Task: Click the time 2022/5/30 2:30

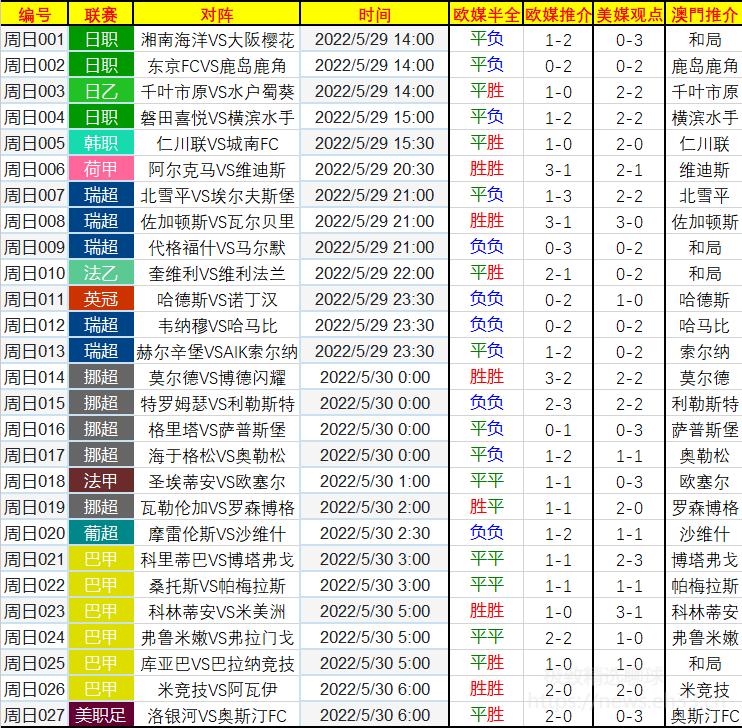Action: tap(374, 533)
